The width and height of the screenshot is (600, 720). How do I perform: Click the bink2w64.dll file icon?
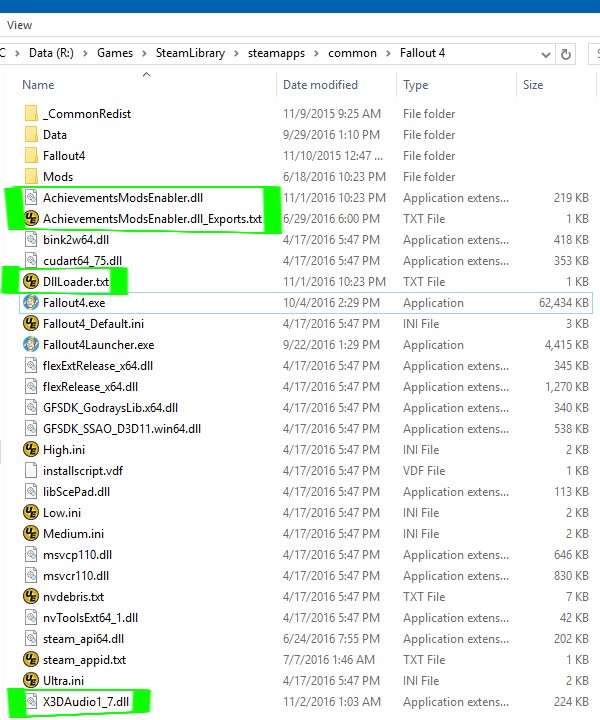(x=31, y=239)
